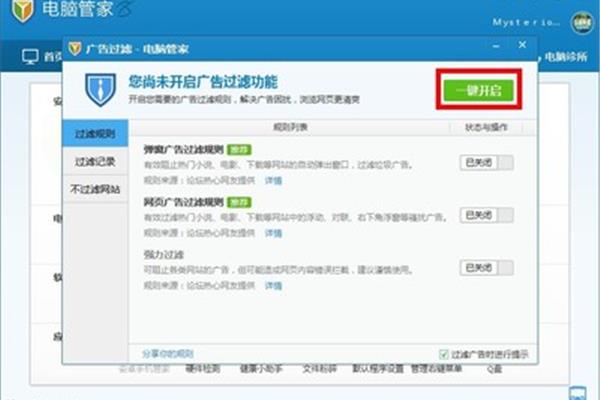Close the 广告过滤 dialog
Image resolution: width=600 pixels, height=400 pixels.
tap(522, 45)
